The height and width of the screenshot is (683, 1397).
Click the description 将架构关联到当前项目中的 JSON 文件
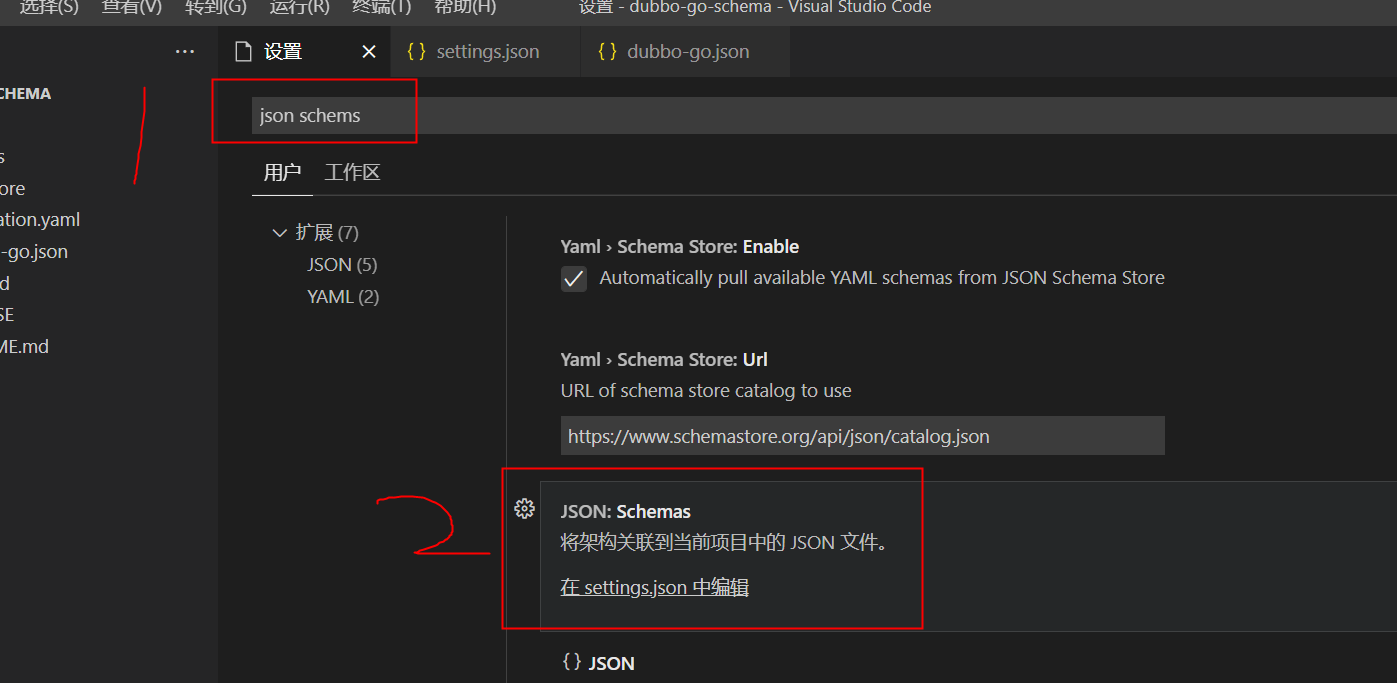(x=724, y=543)
